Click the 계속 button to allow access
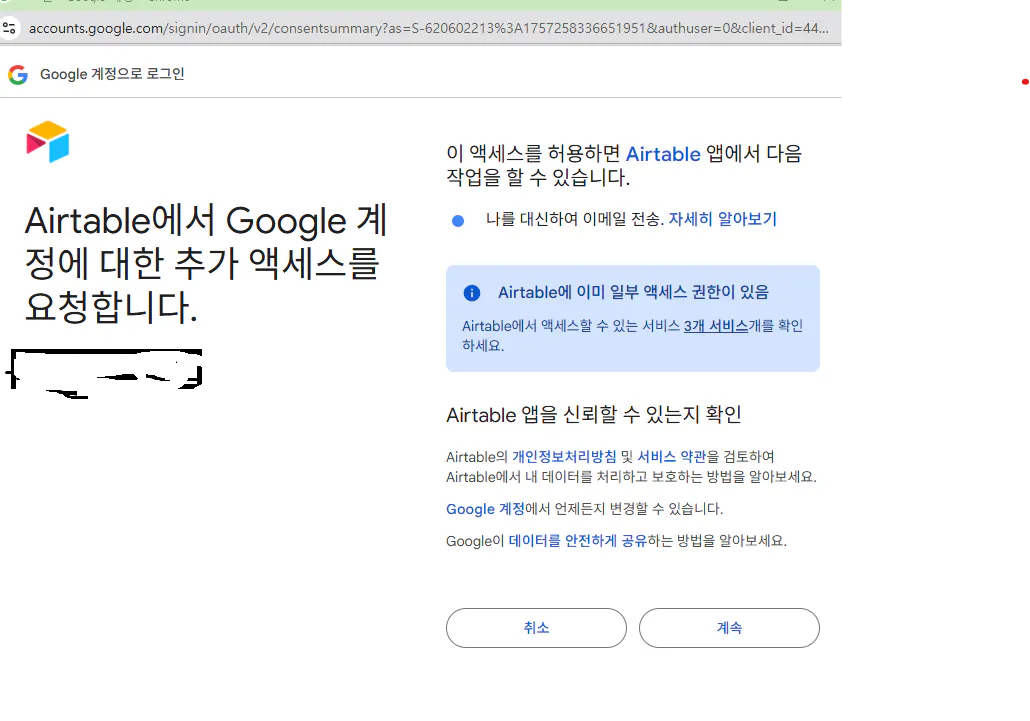 pos(729,627)
